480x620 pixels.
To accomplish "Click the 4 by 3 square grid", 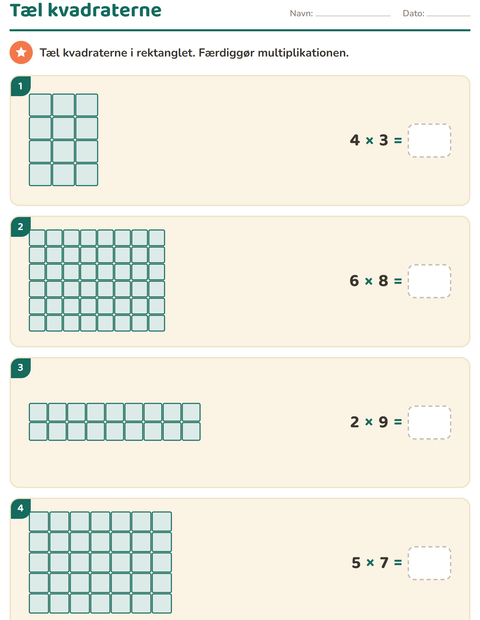I will 63,140.
